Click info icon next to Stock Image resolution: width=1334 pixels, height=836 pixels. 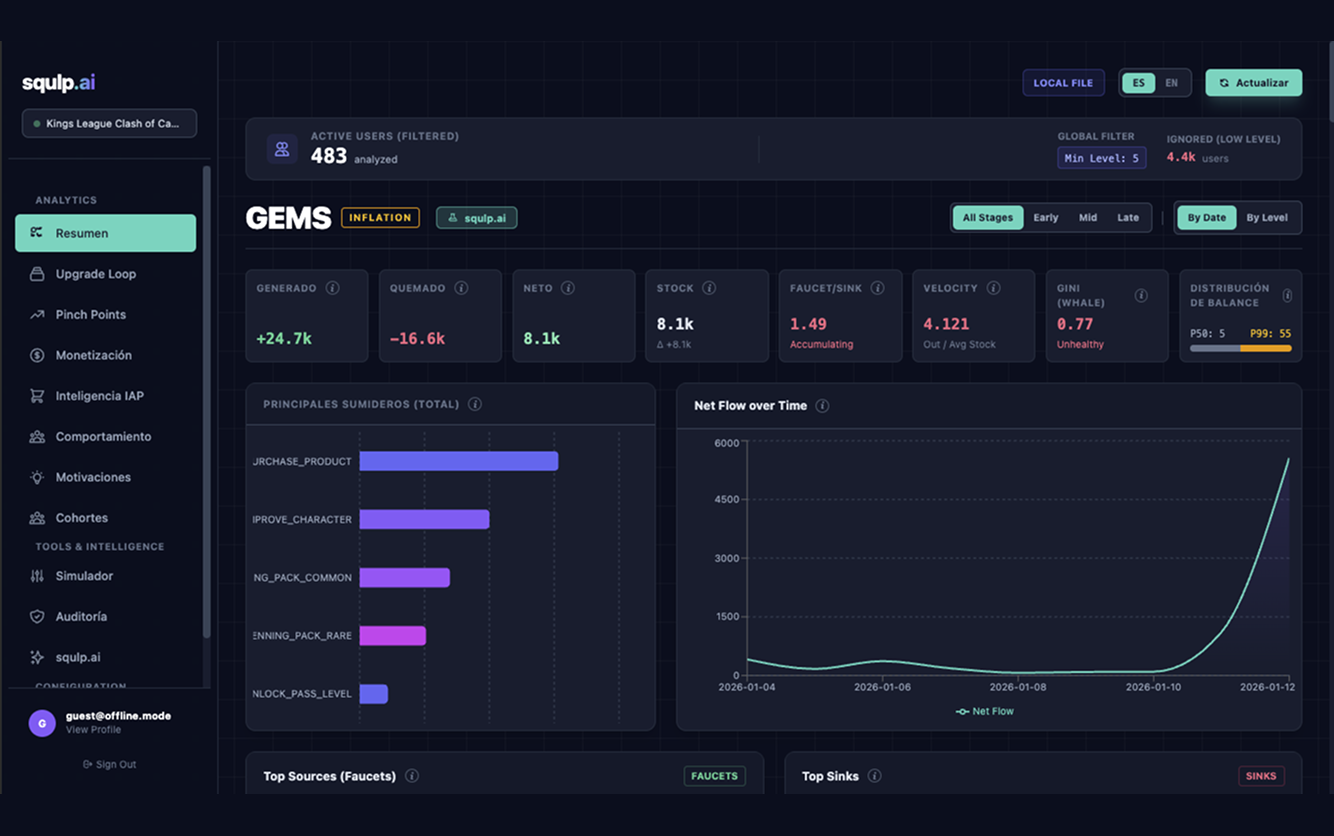tap(709, 288)
